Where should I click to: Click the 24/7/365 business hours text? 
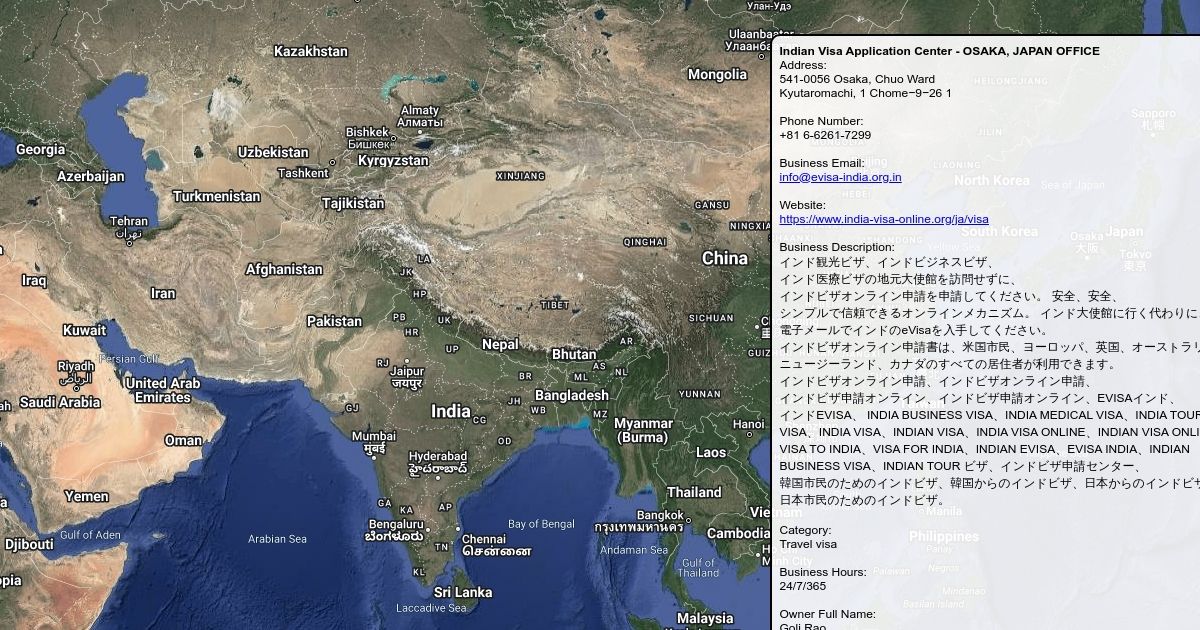(x=803, y=586)
